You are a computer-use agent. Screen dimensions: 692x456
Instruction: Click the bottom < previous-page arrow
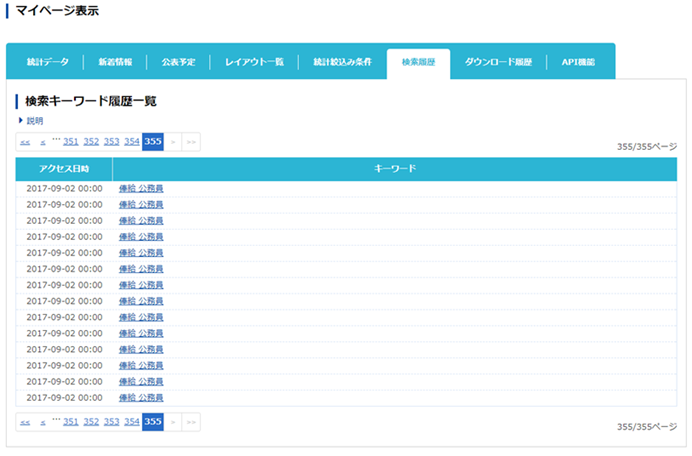click(43, 422)
